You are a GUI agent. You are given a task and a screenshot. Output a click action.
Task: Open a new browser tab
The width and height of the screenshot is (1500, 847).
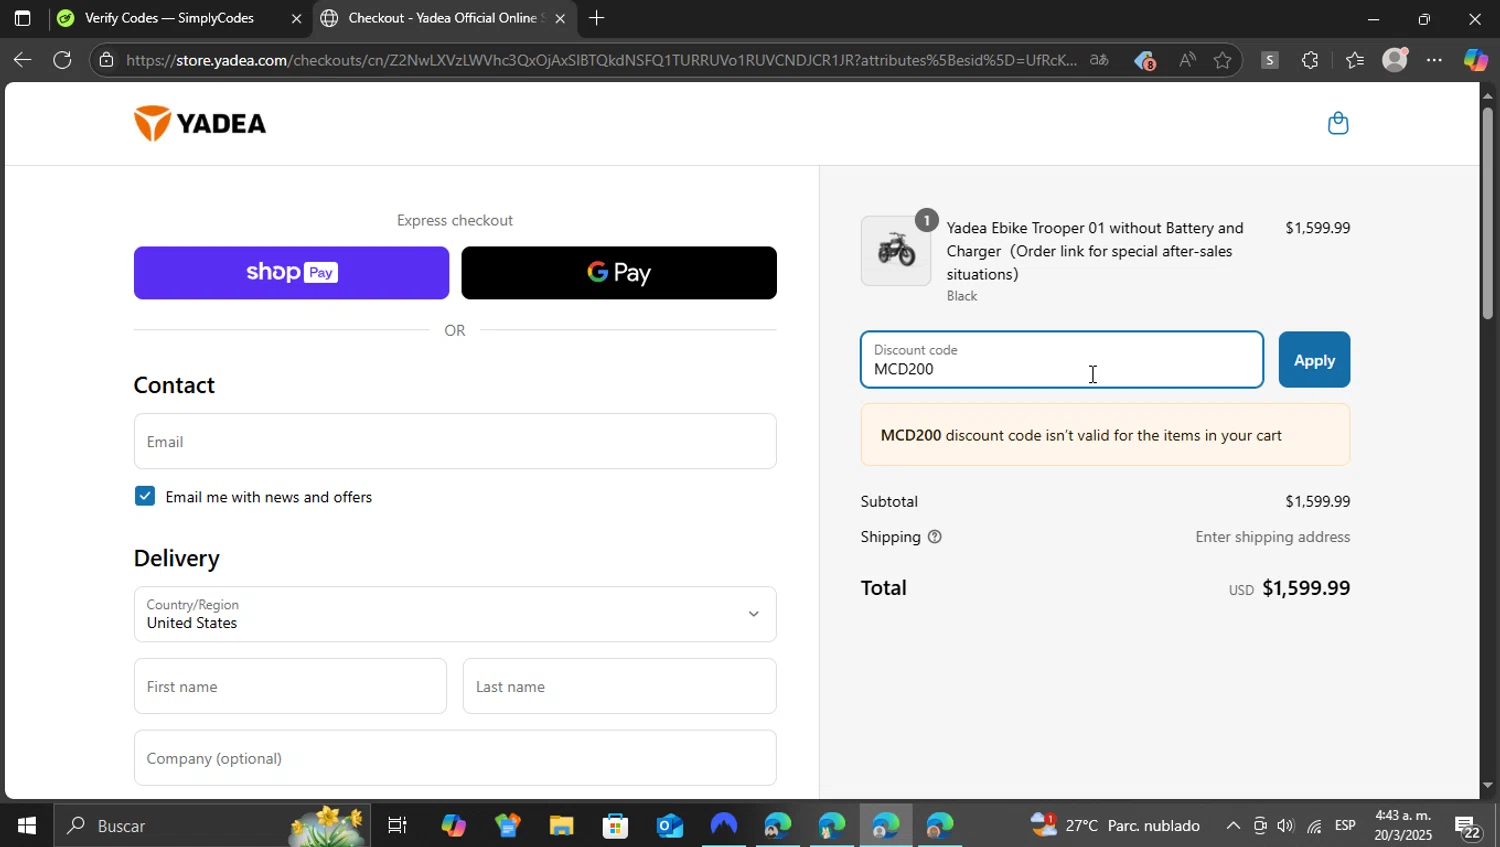tap(596, 18)
